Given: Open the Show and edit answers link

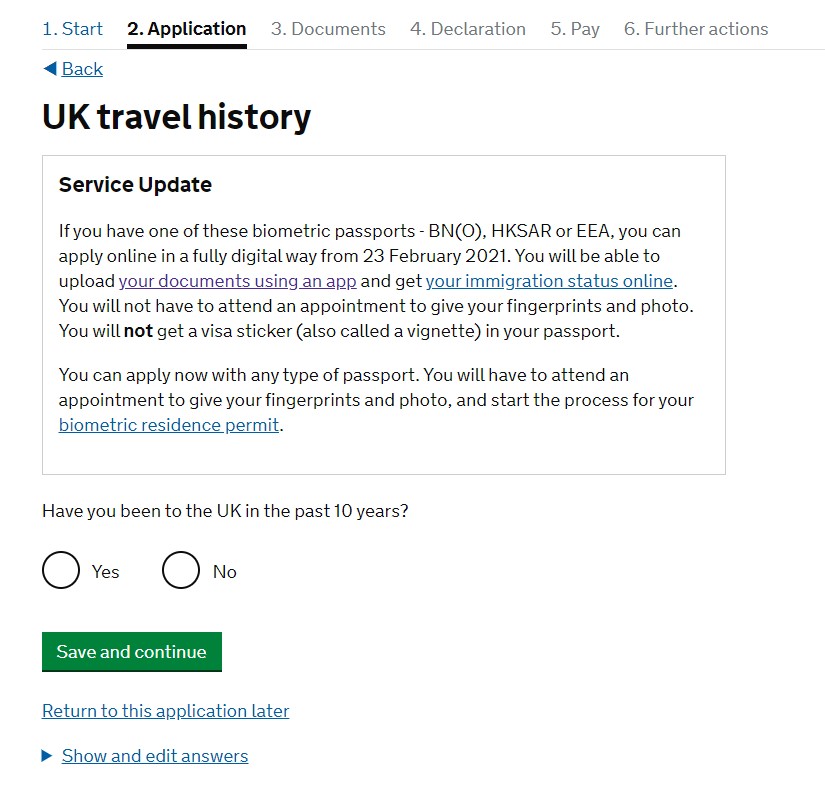Looking at the screenshot, I should [x=155, y=756].
